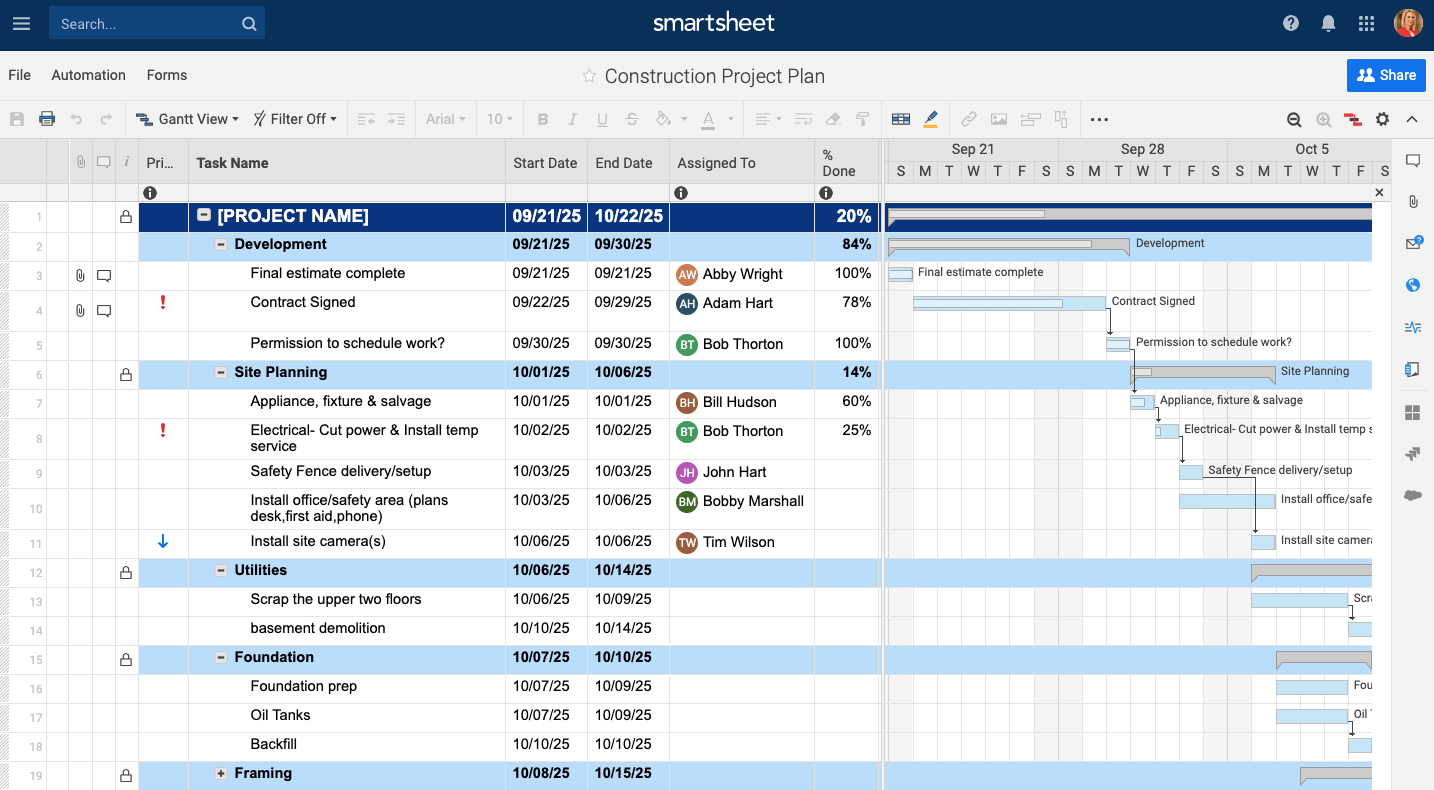Favorite the sheet with star icon
The image size is (1434, 790).
click(x=589, y=77)
